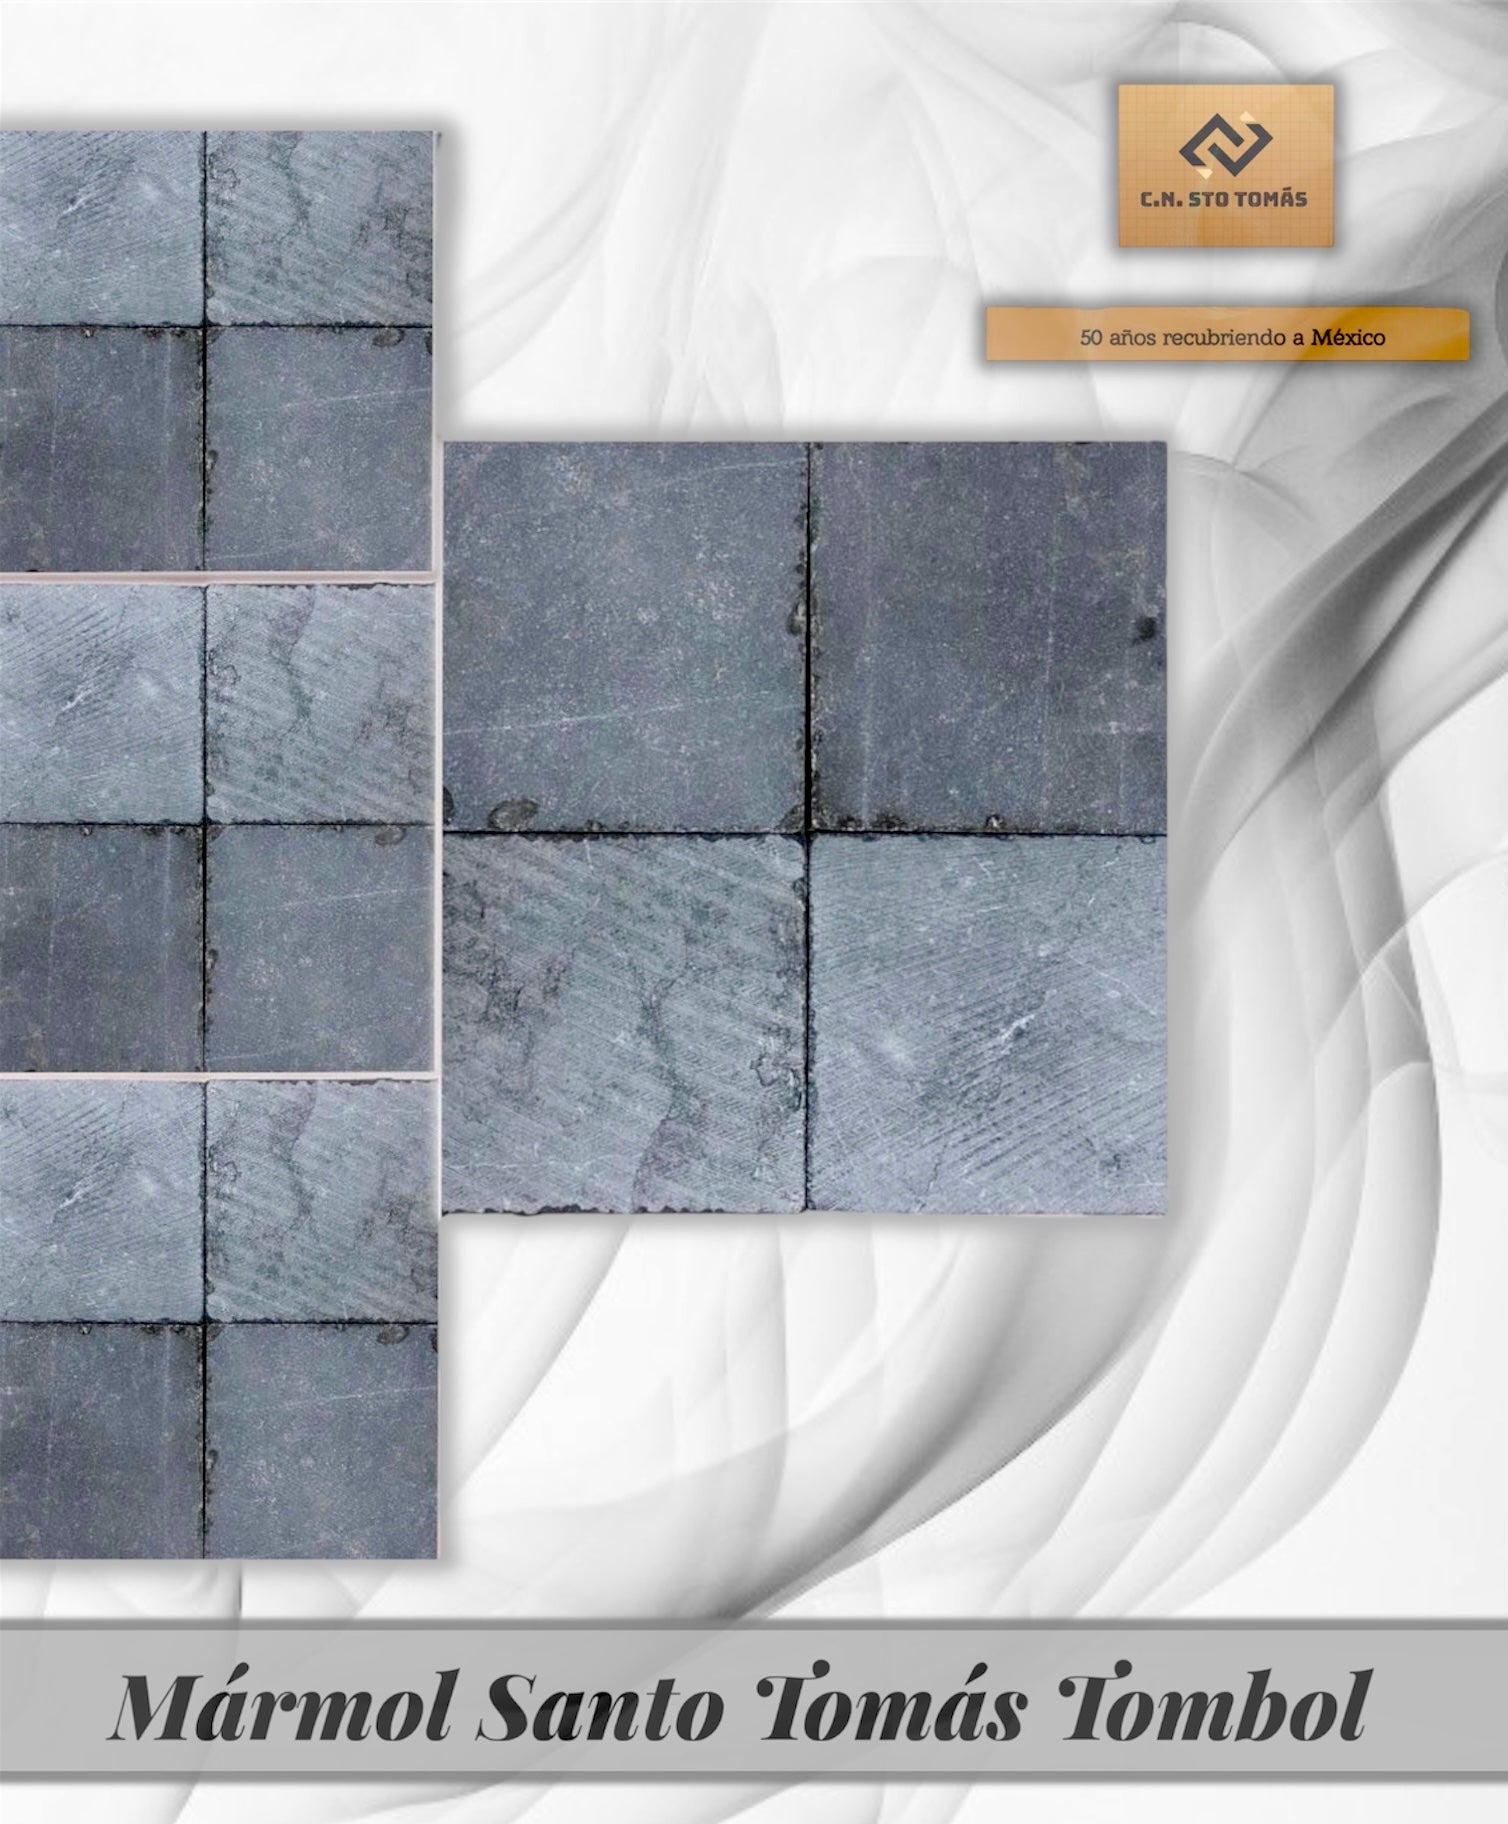1508x1824 pixels.
Task: Open the top tile panel in the left column
Action: pos(217,350)
